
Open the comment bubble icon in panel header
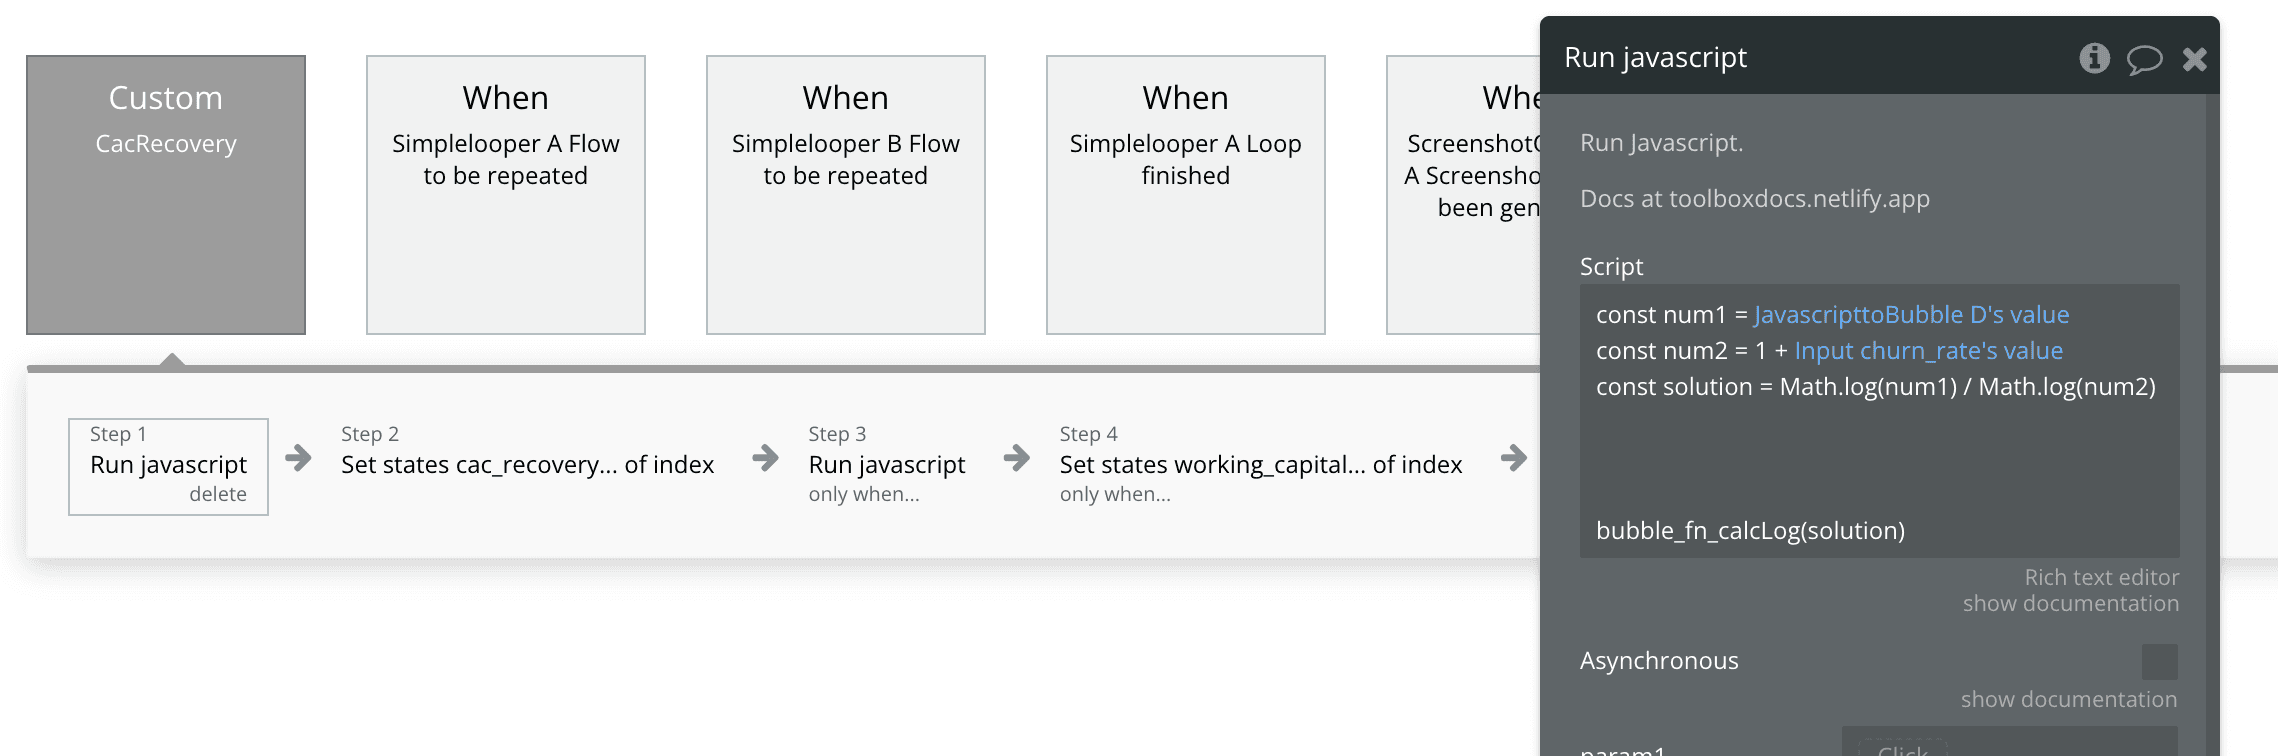[2143, 59]
